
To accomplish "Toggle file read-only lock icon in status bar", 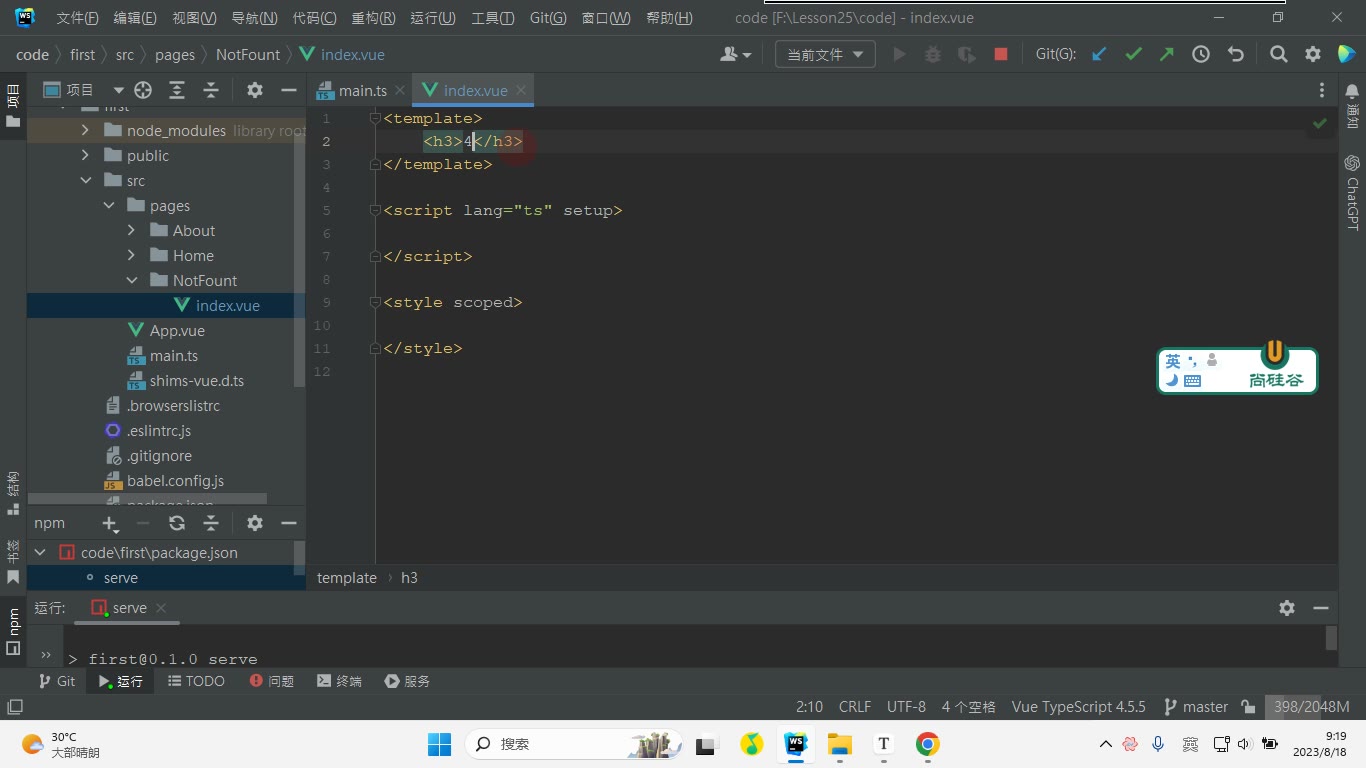I will coord(1248,706).
